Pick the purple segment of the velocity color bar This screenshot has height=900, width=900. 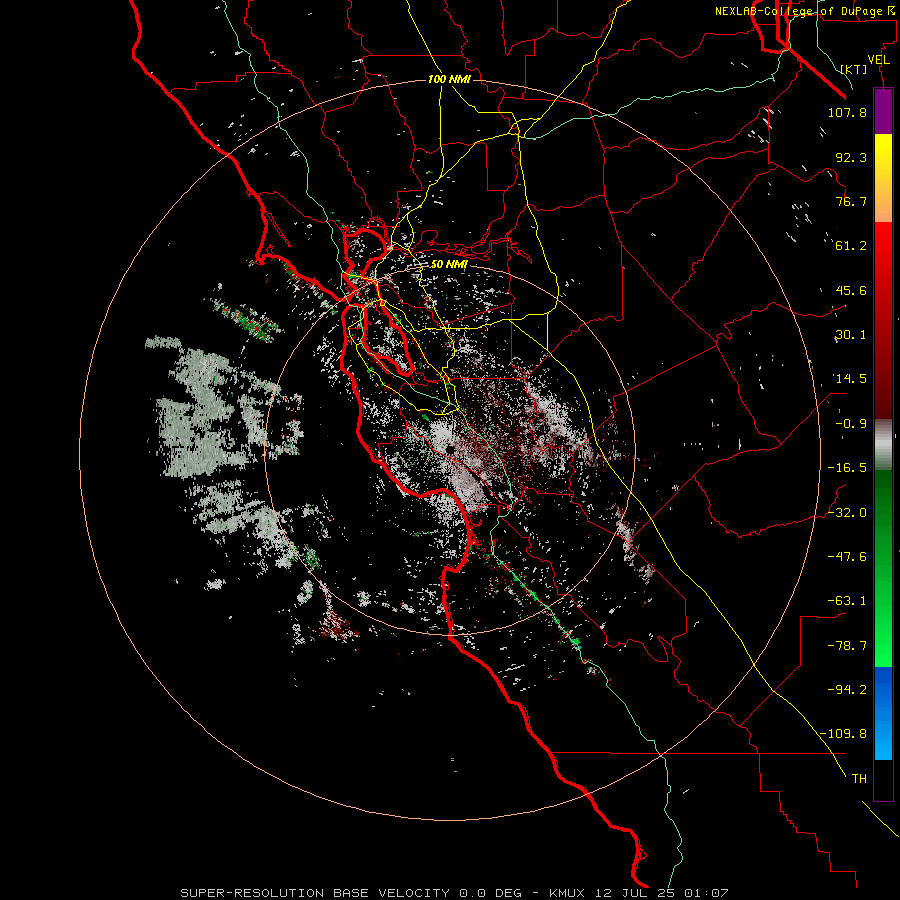[x=883, y=111]
